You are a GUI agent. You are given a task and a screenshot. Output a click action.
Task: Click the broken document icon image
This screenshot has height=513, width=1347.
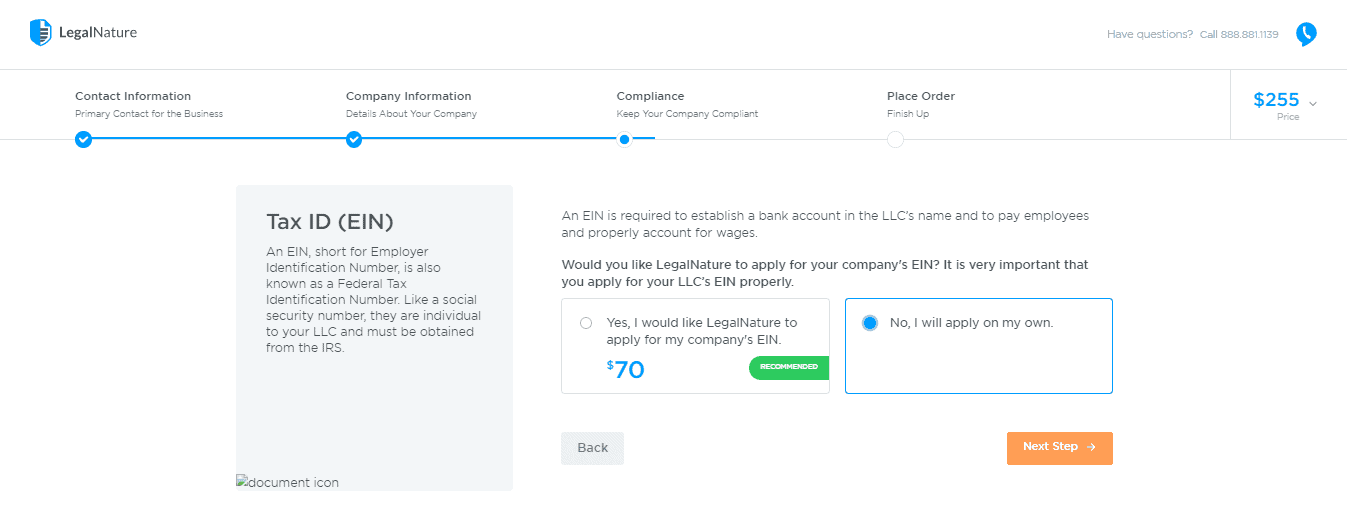pyautogui.click(x=288, y=482)
